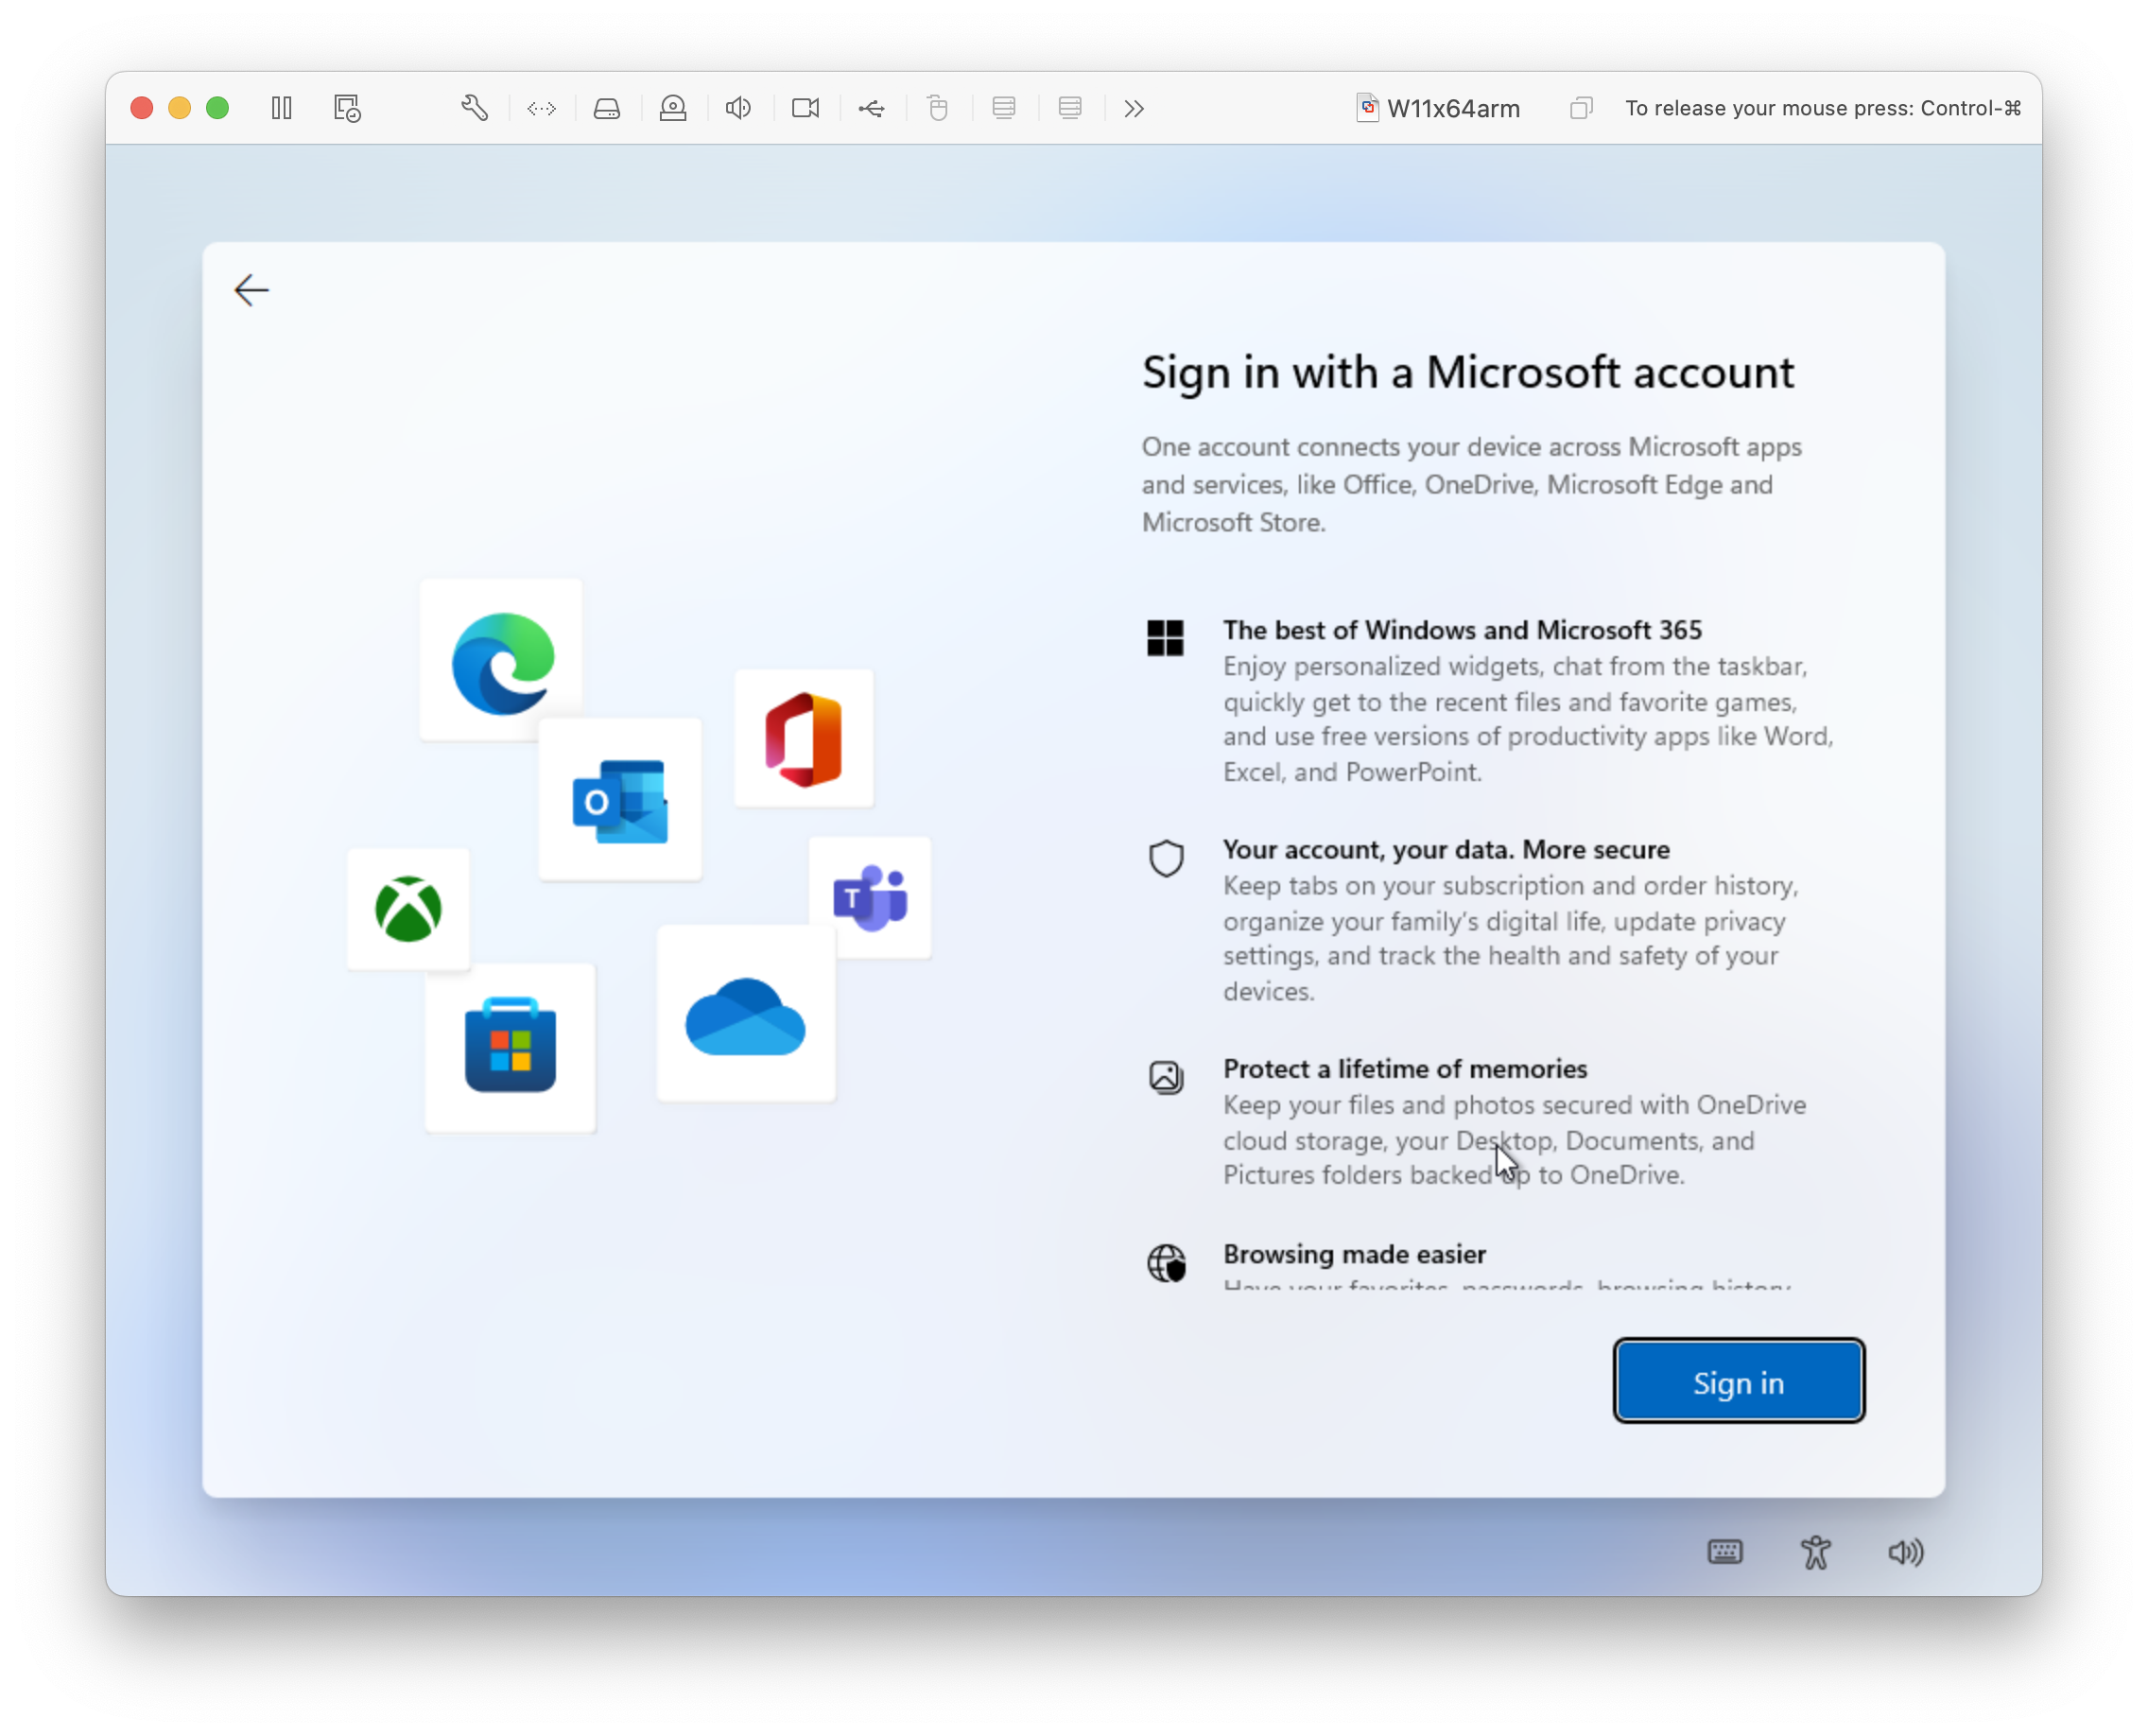Click the serial console toolbar icon
The width and height of the screenshot is (2148, 1736).
[1004, 108]
